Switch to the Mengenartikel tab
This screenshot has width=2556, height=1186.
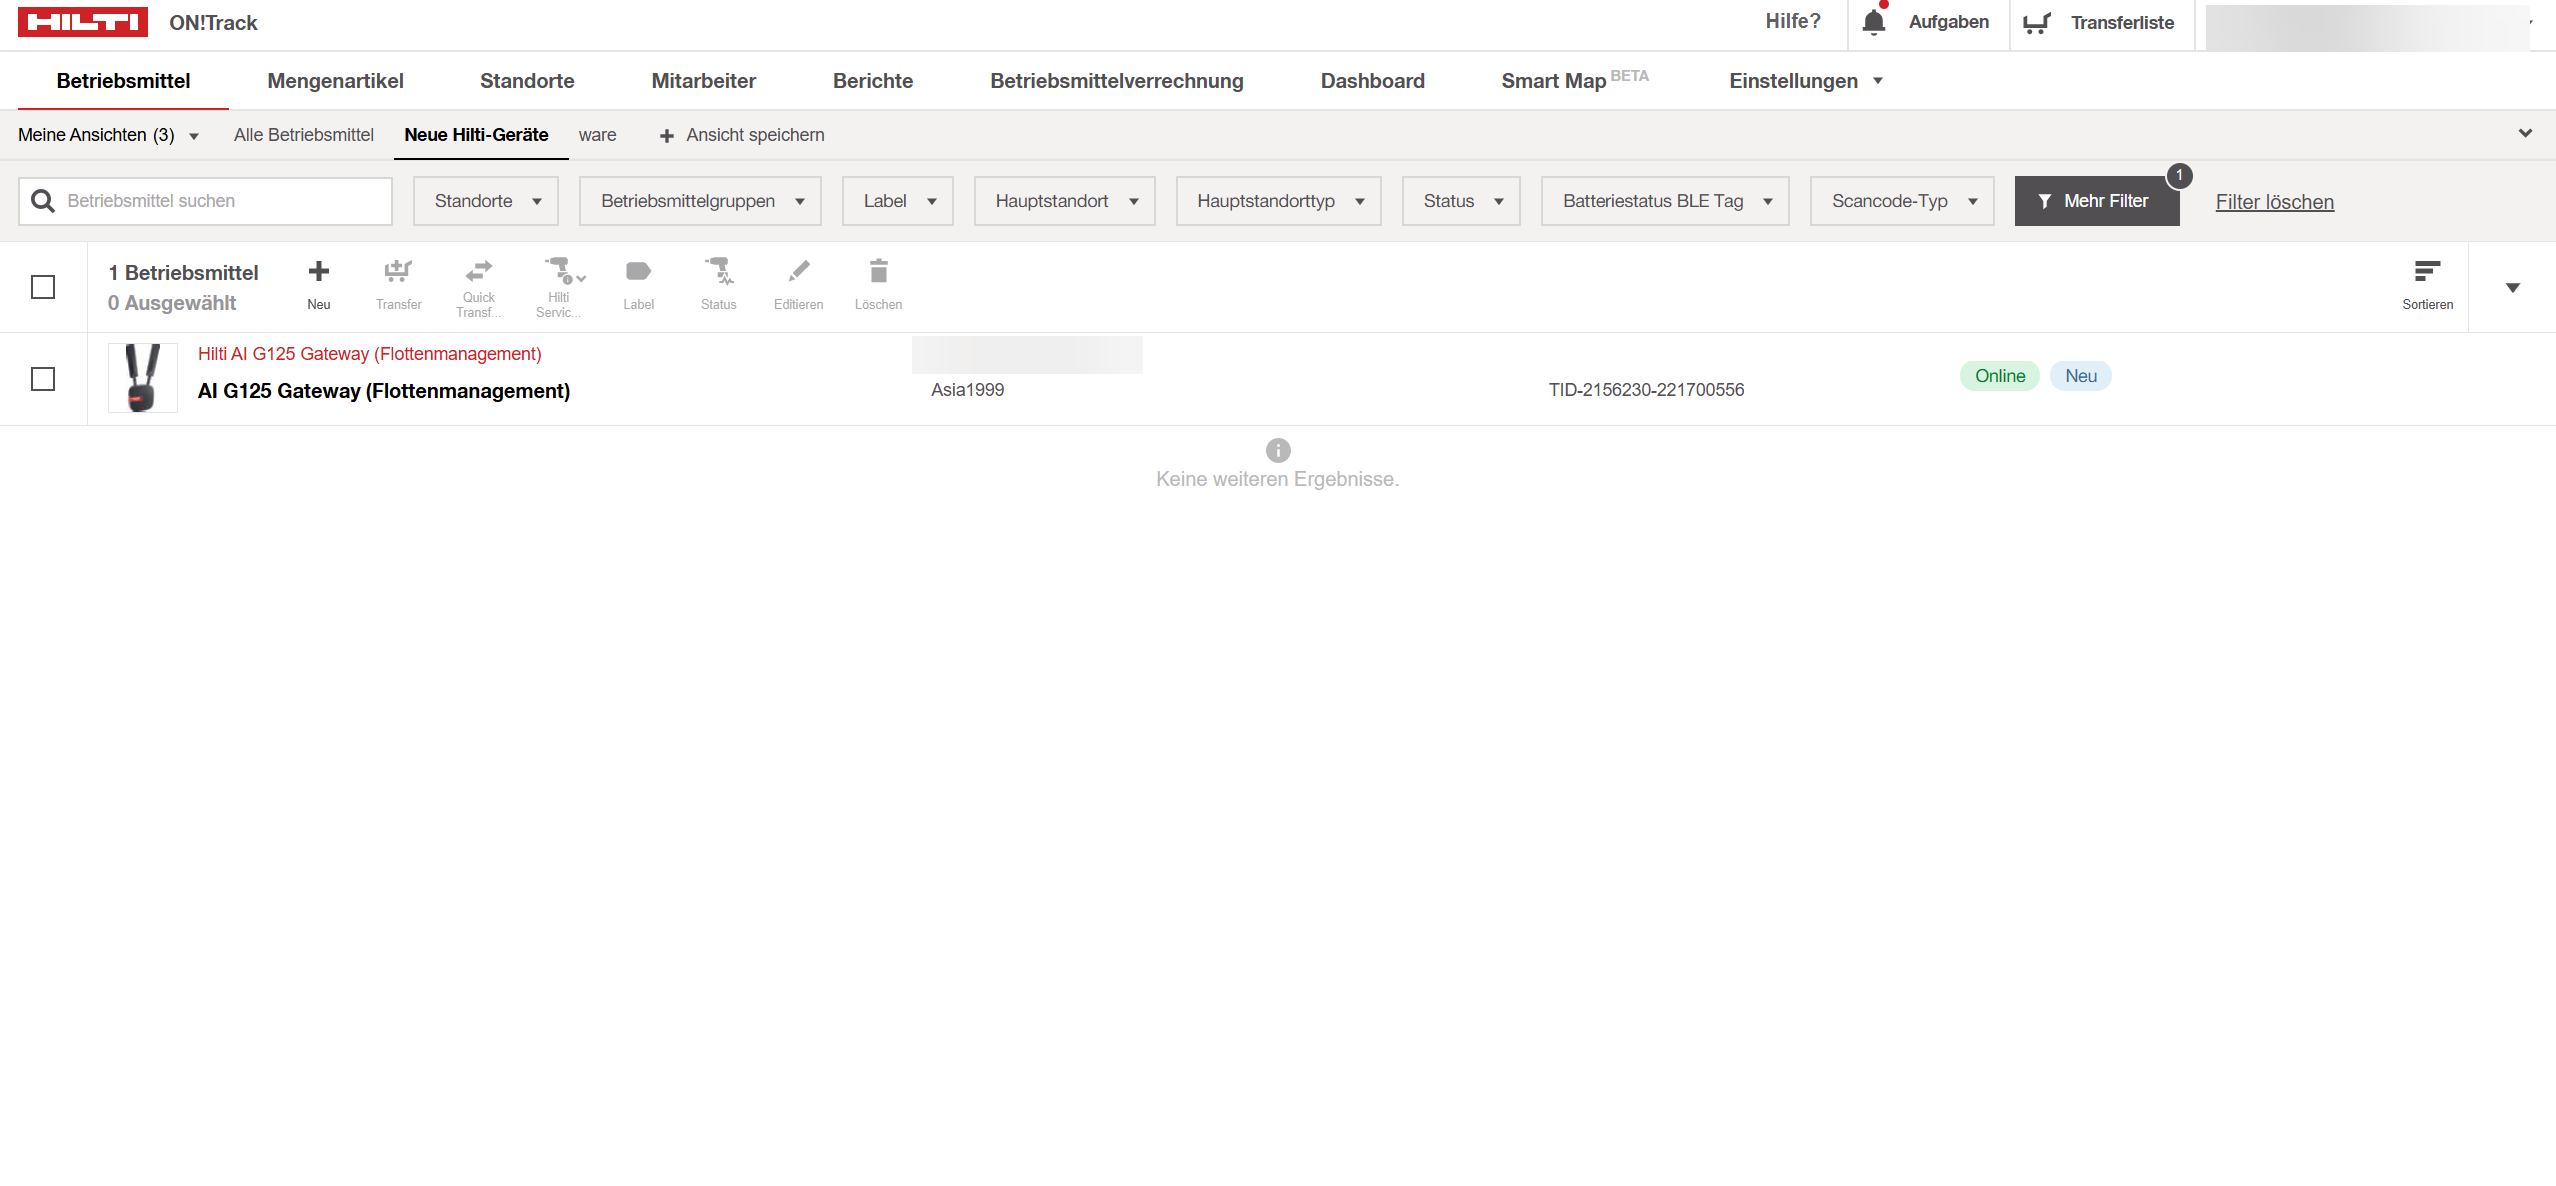point(335,81)
